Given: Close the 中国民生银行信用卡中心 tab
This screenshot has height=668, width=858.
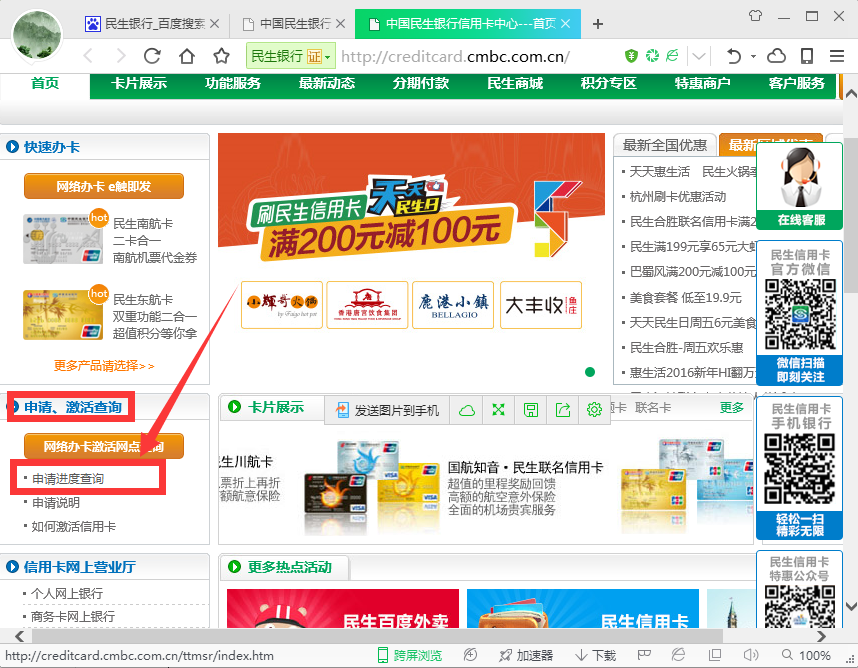Looking at the screenshot, I should click(566, 24).
